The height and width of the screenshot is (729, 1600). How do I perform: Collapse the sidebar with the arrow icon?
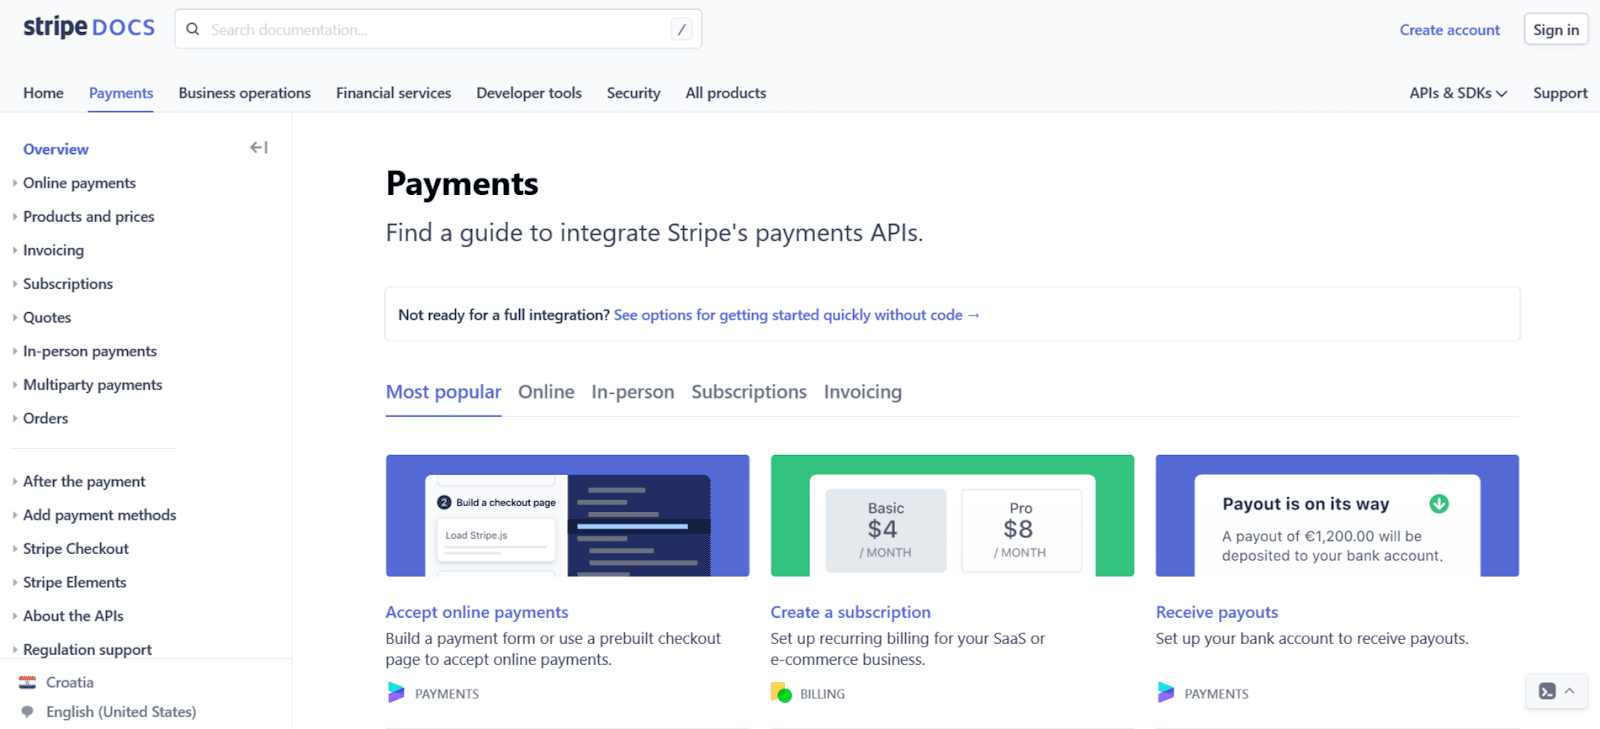(258, 148)
